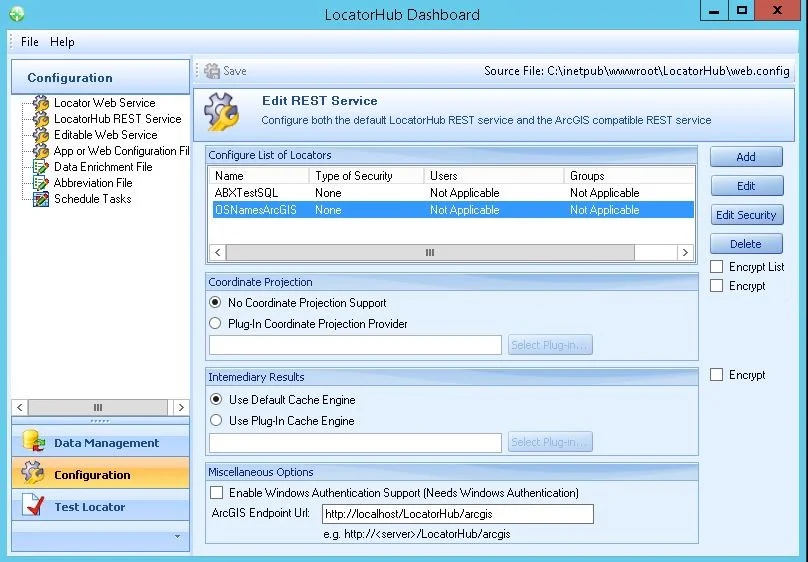
Task: Open Data Enrichment File in the tree
Action: (103, 166)
